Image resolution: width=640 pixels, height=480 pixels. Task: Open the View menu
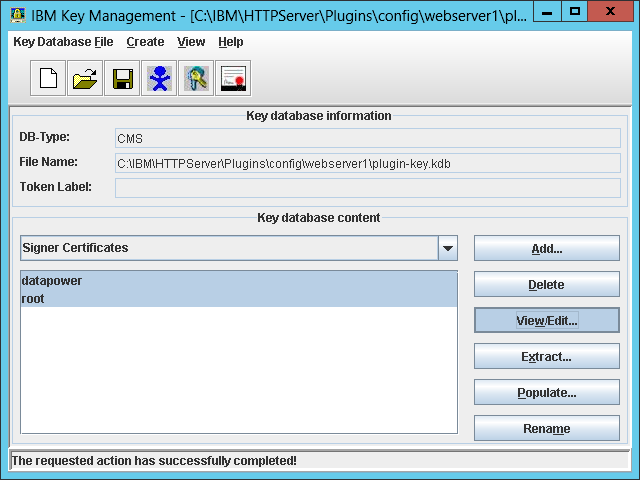191,42
